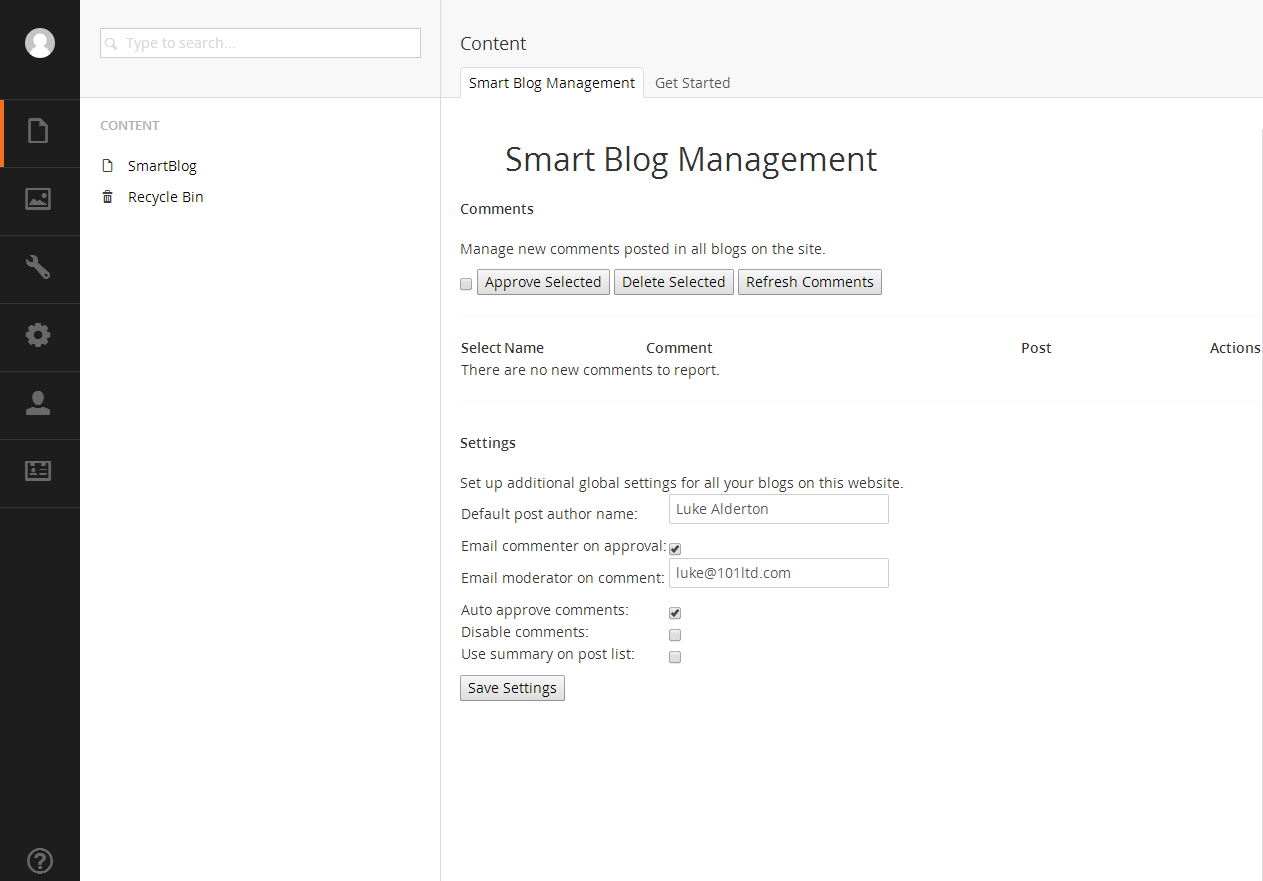Click the Settings section heading
Image resolution: width=1263 pixels, height=881 pixels.
488,443
